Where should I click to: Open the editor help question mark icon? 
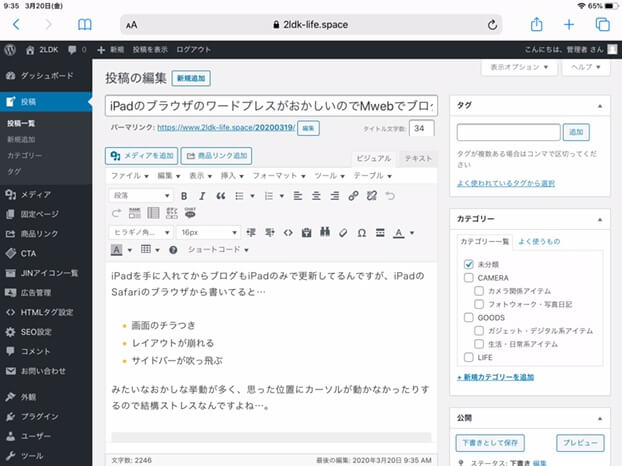[x=173, y=249]
